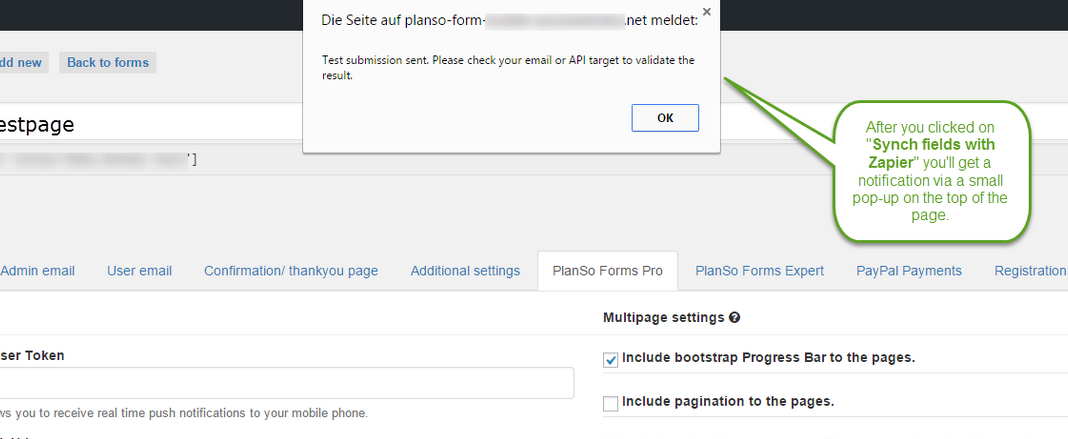
Task: Go to Additional settings tab
Action: click(x=465, y=271)
